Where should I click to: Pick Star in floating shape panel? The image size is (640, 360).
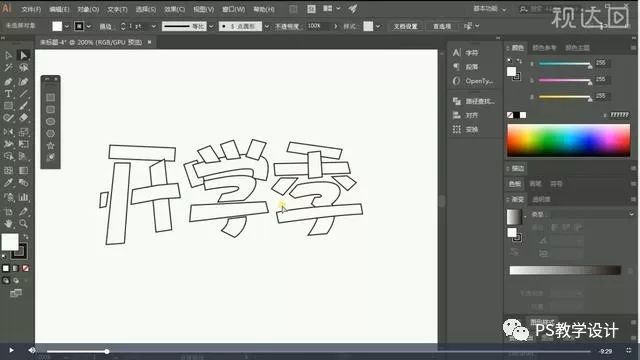(51, 145)
